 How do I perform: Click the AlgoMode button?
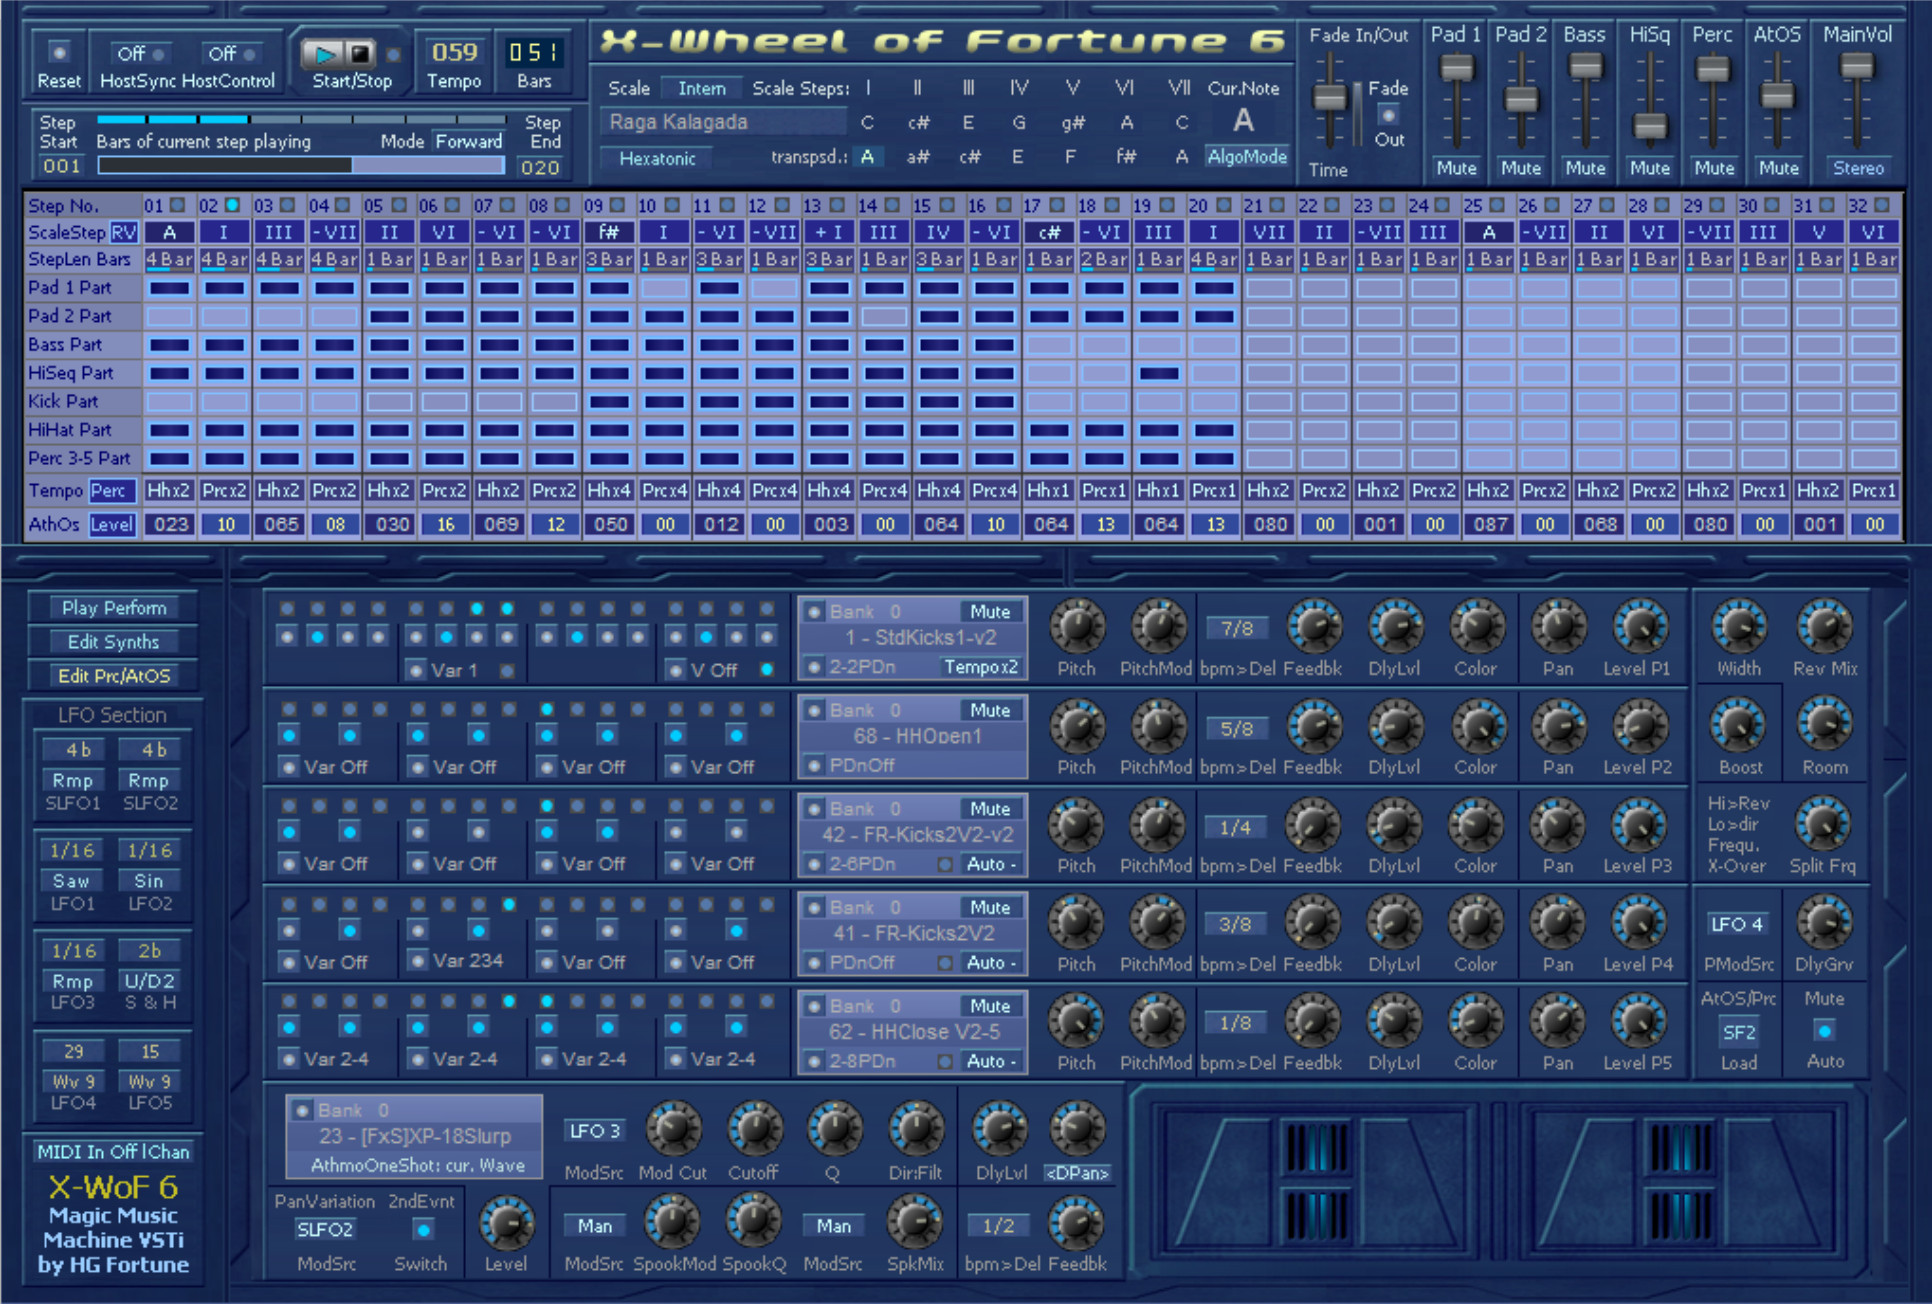point(1246,157)
